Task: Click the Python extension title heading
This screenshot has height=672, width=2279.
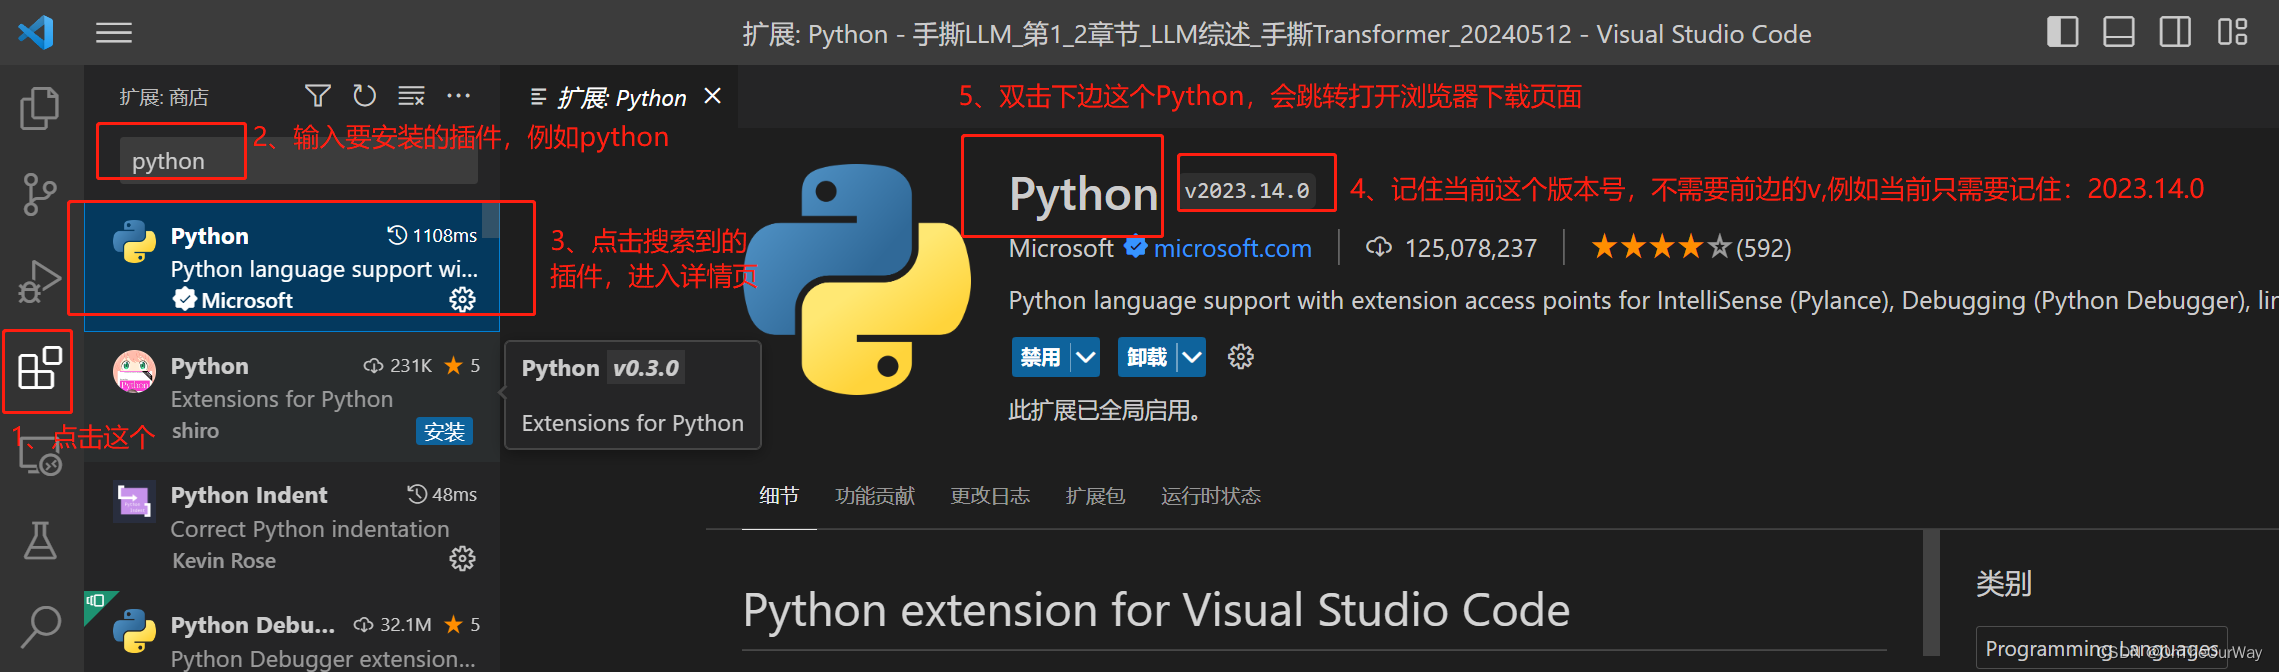Action: point(1083,193)
